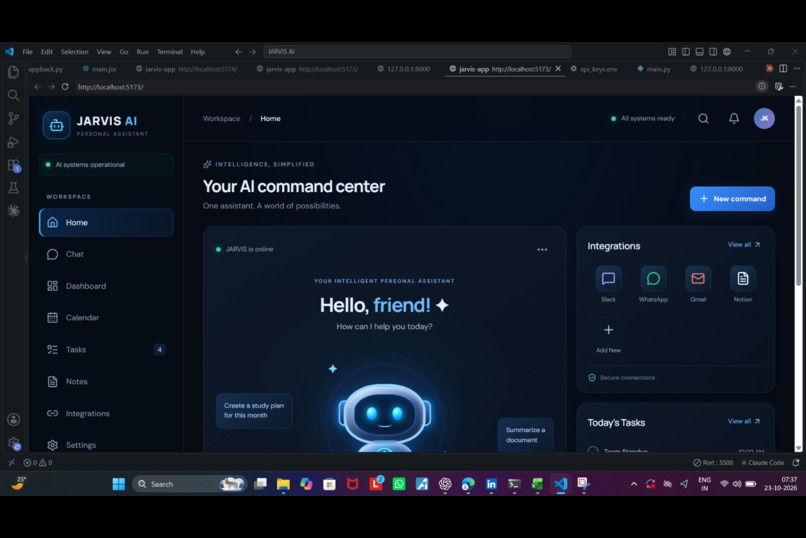This screenshot has height=538, width=806.
Task: Open the Selection menu
Action: pyautogui.click(x=75, y=52)
